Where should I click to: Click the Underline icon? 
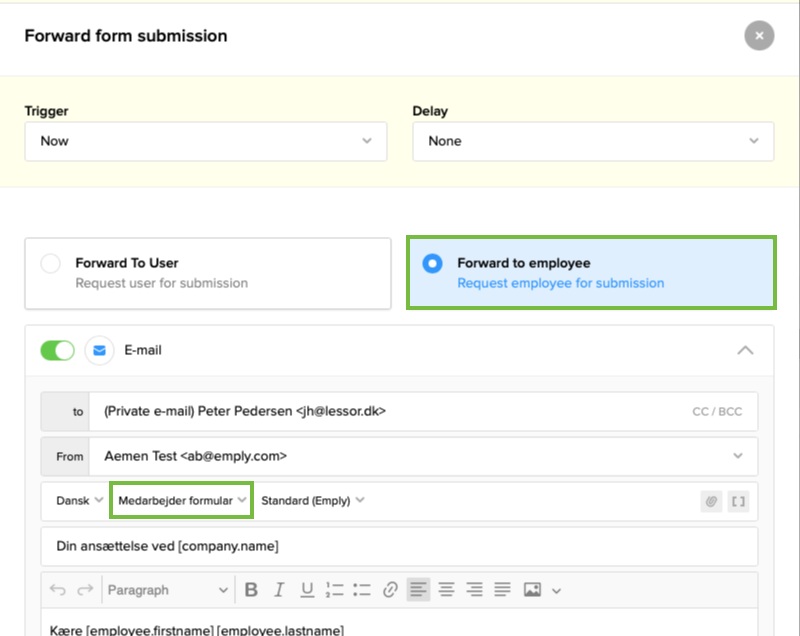point(307,590)
